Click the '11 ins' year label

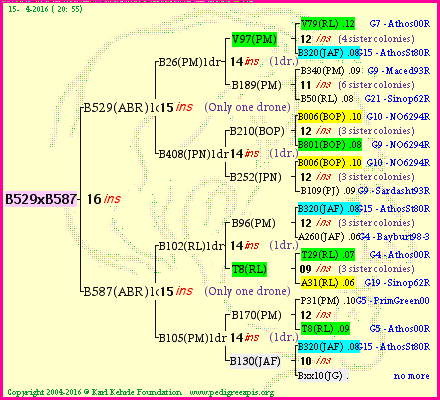point(315,85)
